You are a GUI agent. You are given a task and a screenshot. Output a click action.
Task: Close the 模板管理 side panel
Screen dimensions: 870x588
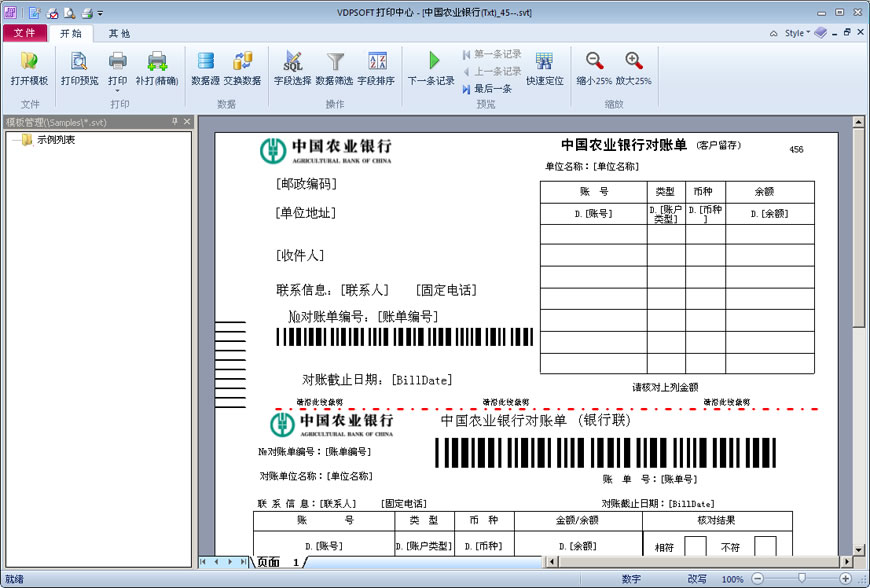[x=187, y=121]
